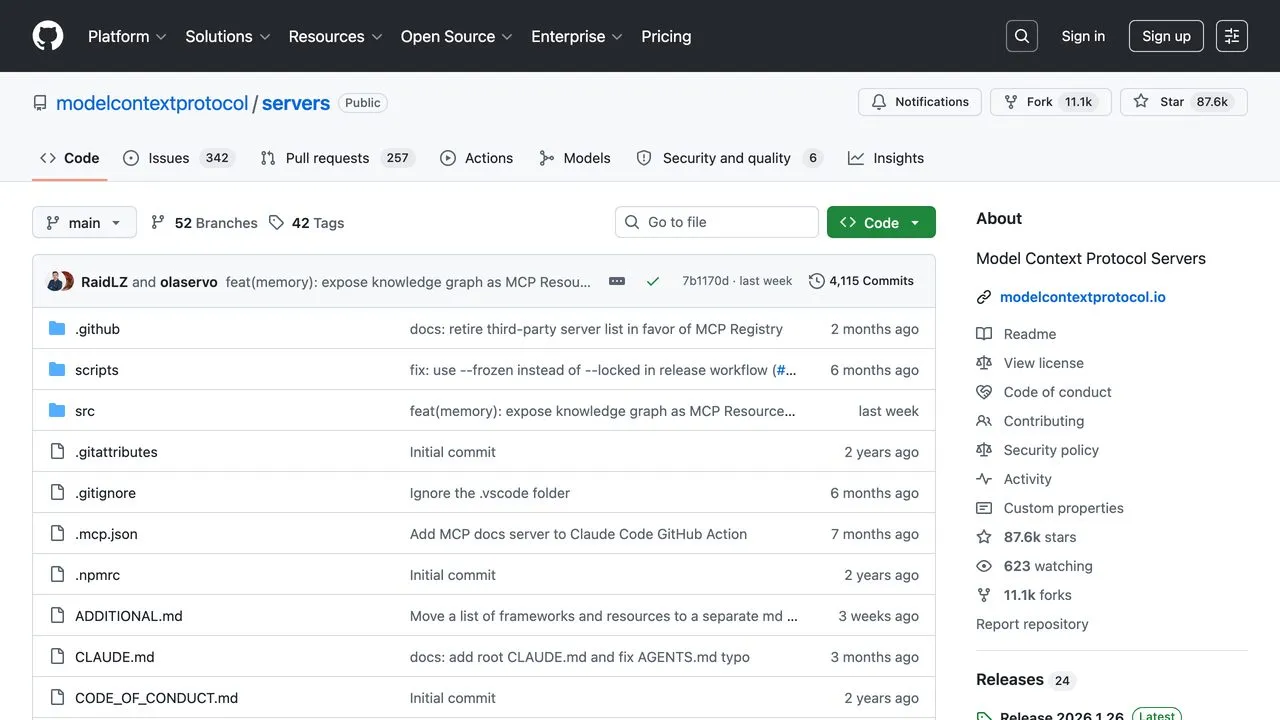Open the .npmrc file

pyautogui.click(x=97, y=575)
